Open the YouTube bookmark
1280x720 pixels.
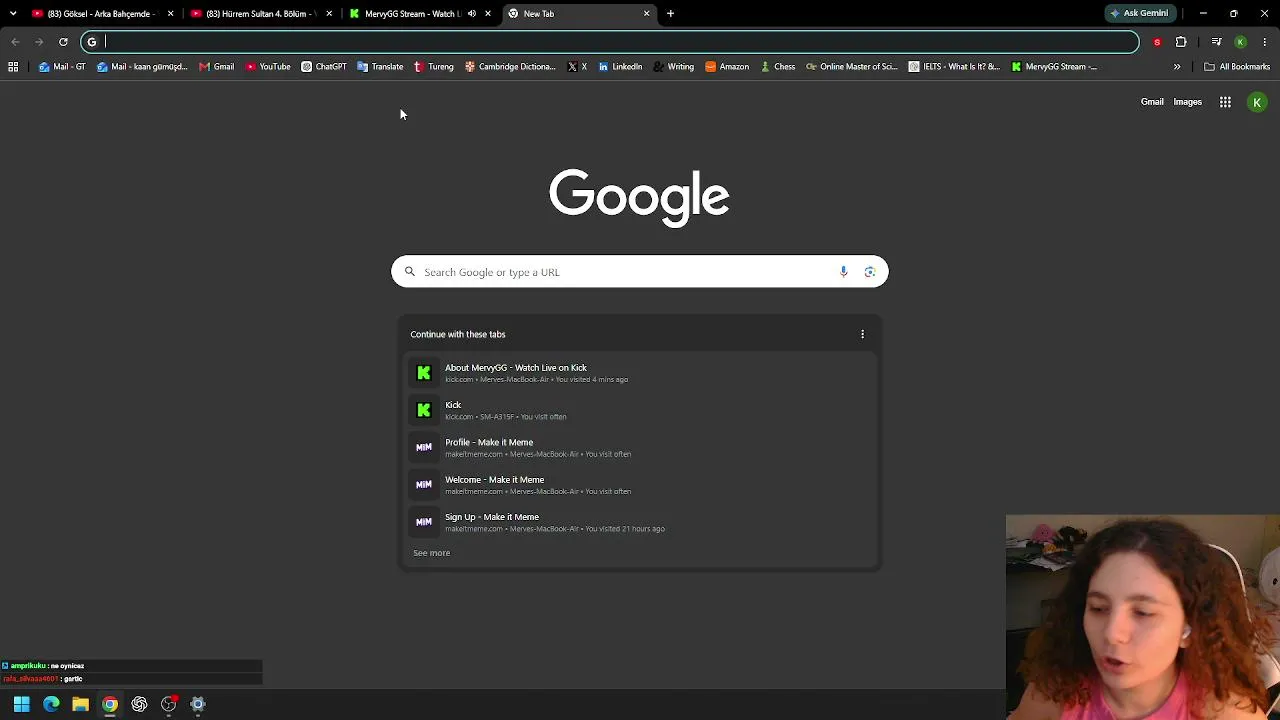click(x=267, y=67)
